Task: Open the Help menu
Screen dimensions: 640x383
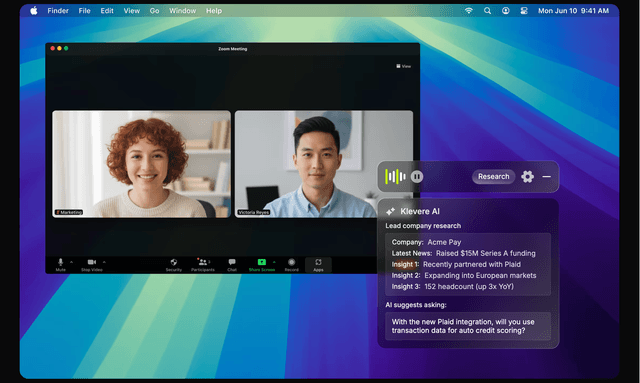Action: coord(214,11)
